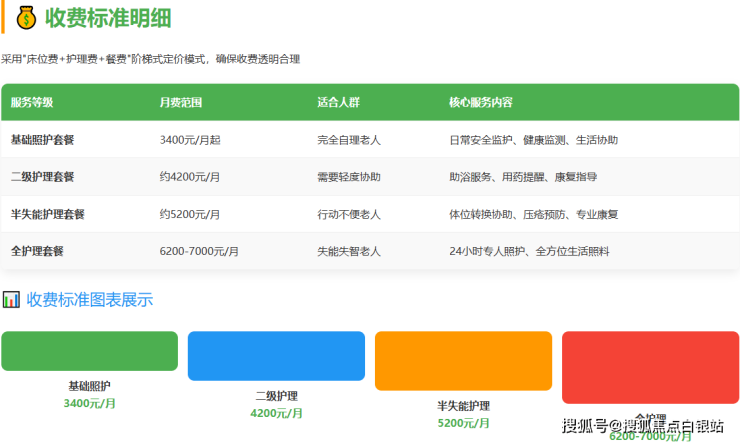Click the green 基础照护 chart bar

[x=89, y=351]
